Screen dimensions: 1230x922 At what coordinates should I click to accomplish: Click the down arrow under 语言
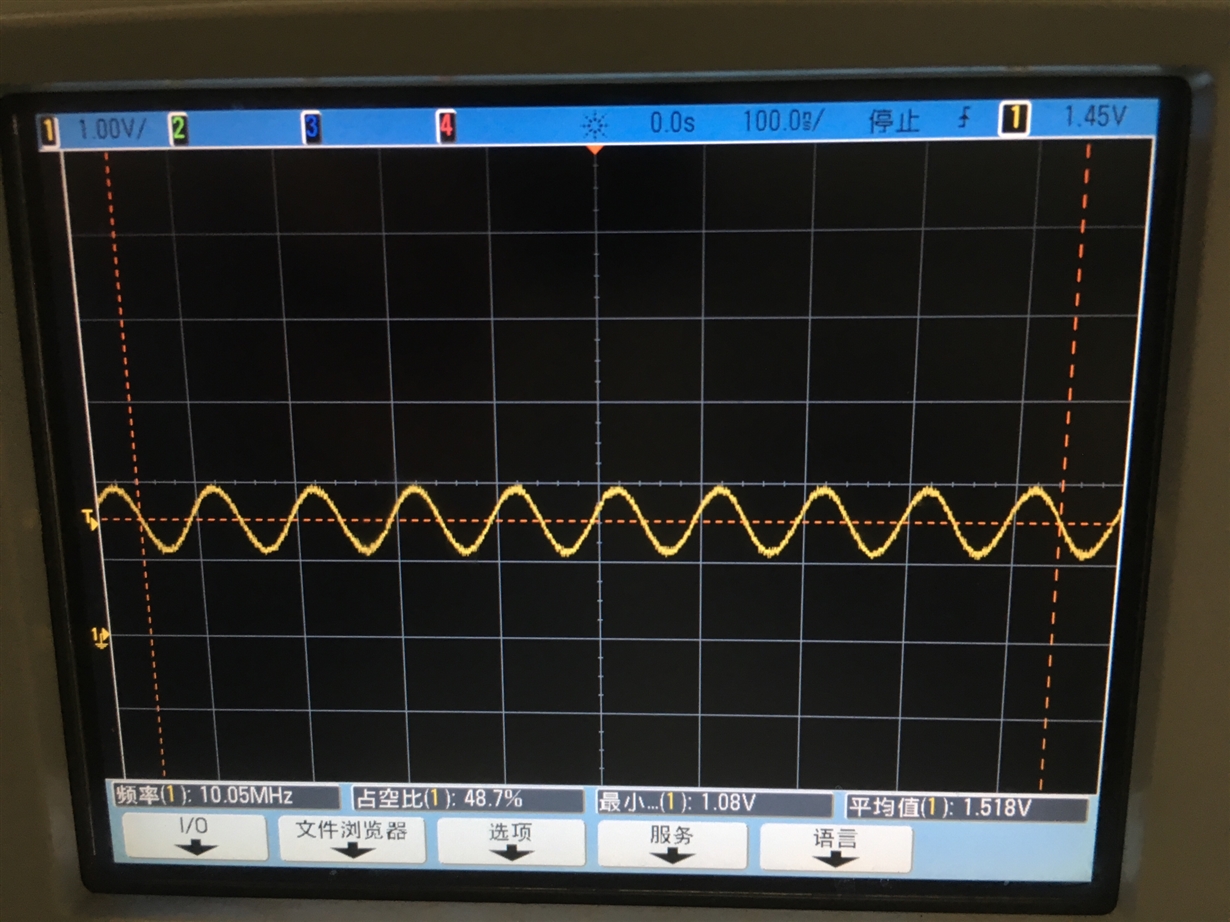[x=835, y=860]
